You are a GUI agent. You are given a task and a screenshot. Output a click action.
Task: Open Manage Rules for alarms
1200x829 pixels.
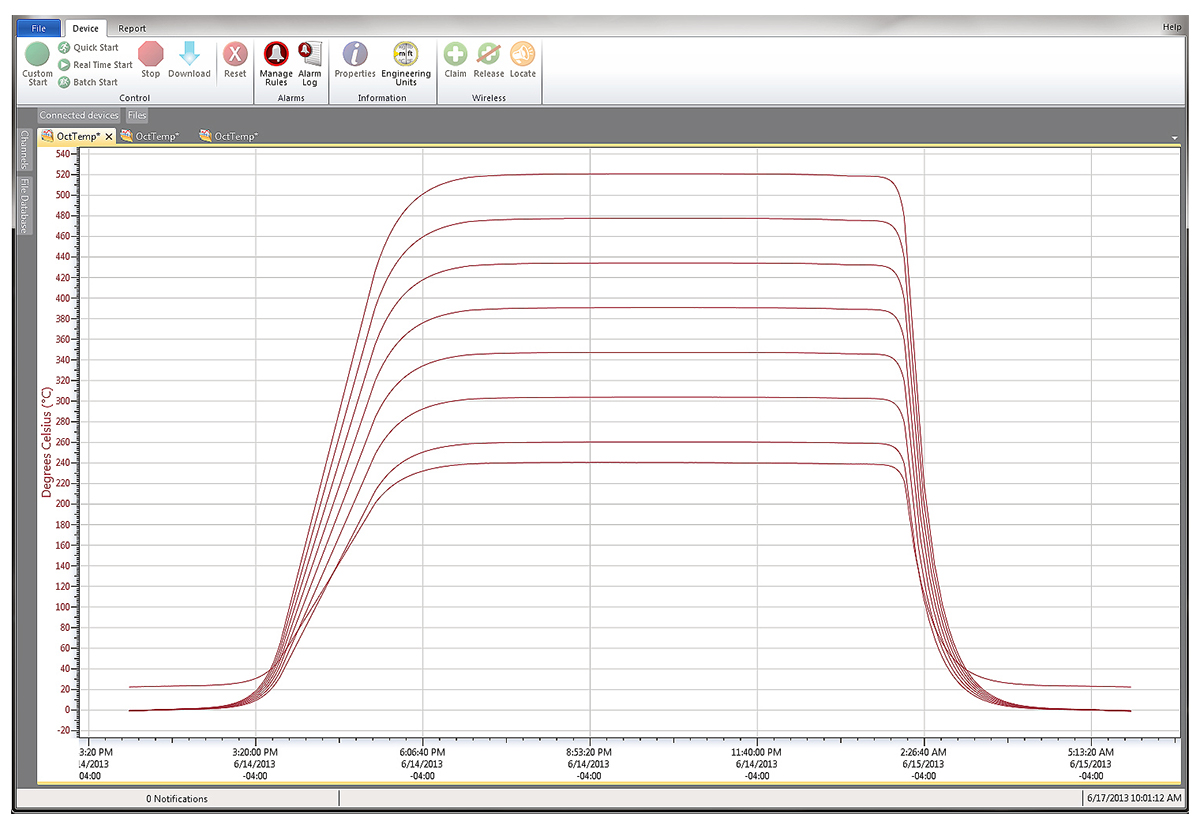[275, 60]
